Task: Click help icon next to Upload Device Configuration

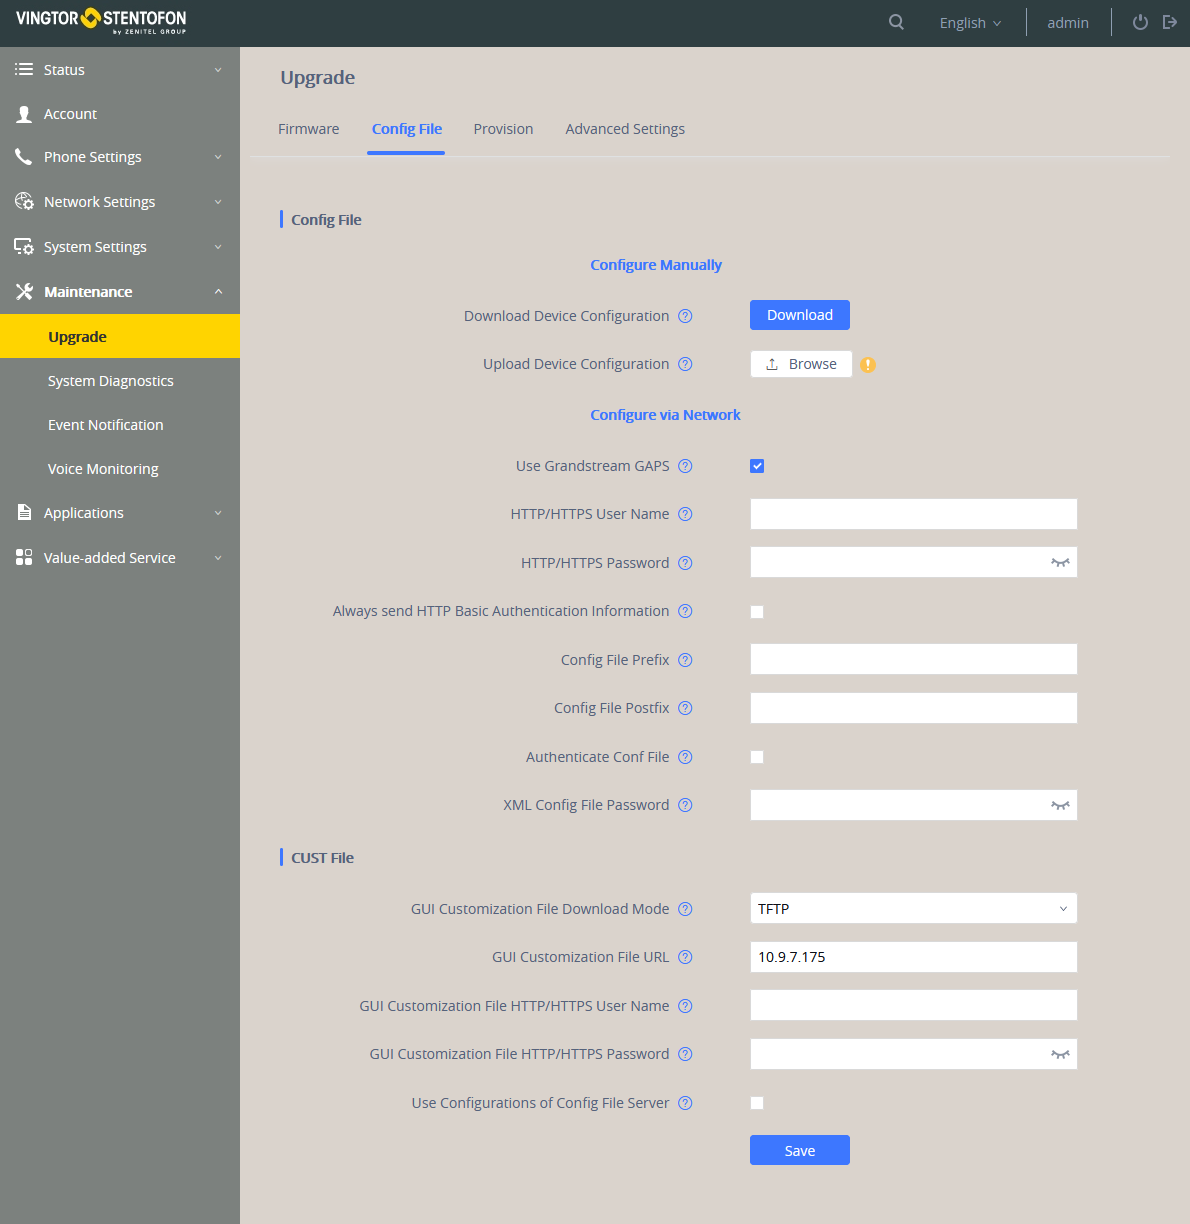Action: (685, 364)
